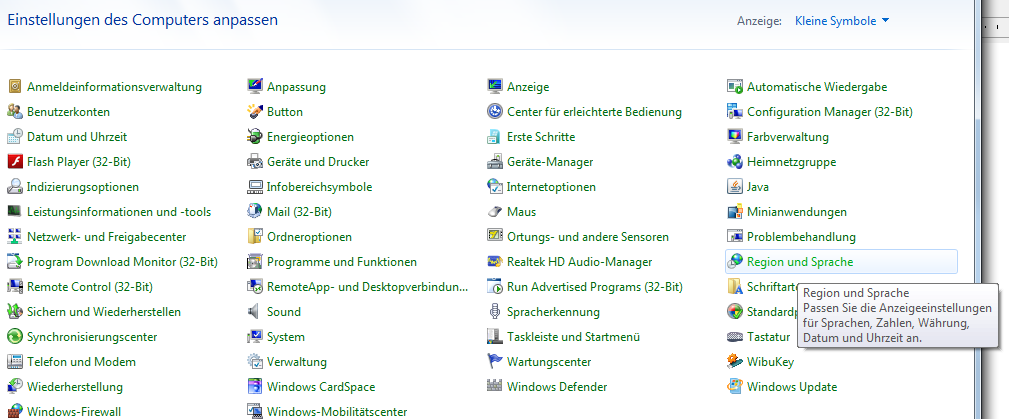
Task: Open the Infobereichsymbole link
Action: click(x=320, y=187)
